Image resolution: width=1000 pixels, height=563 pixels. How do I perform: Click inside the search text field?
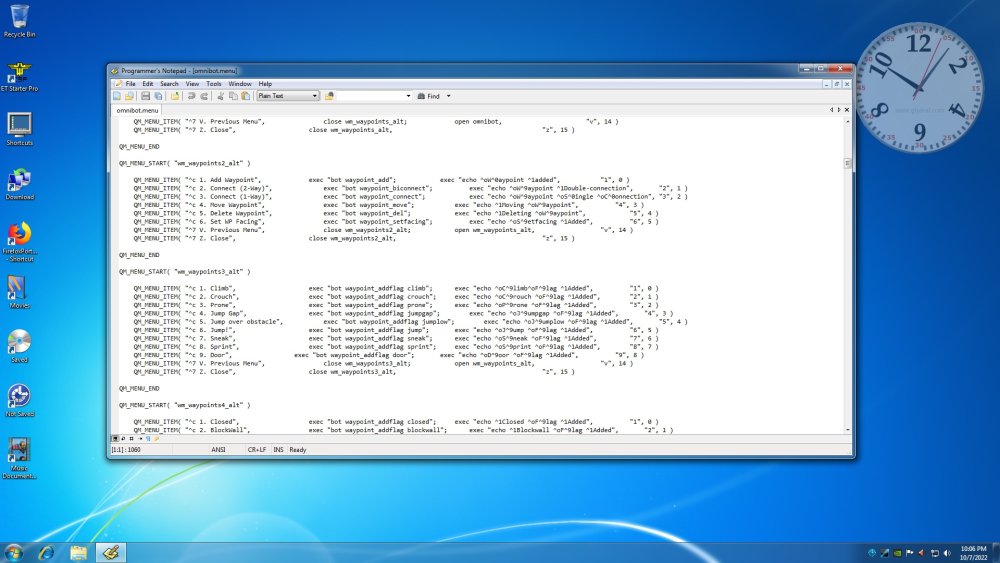point(371,96)
